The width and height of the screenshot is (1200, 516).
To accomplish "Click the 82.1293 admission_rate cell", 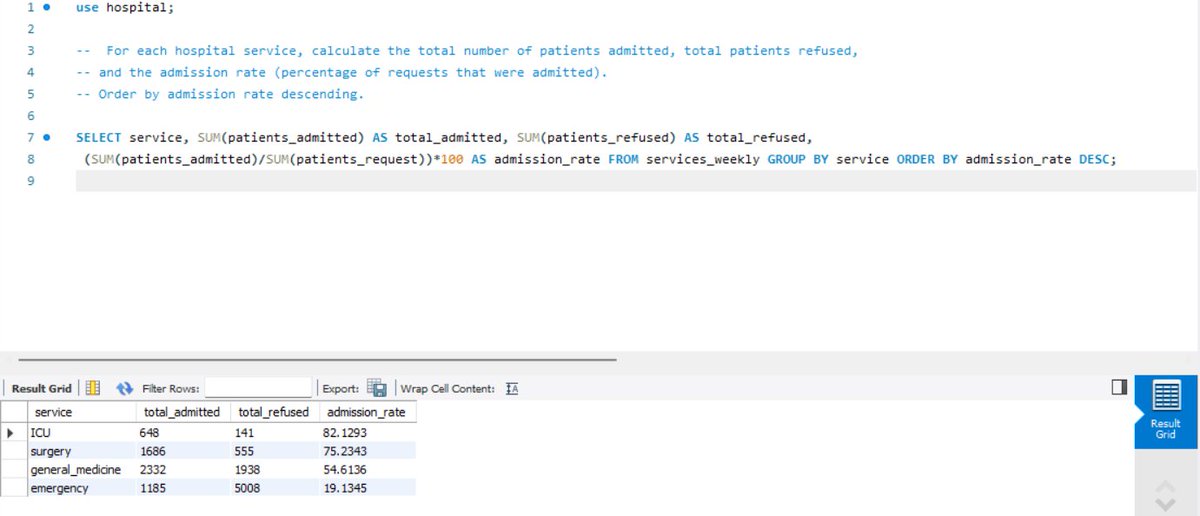I will click(x=368, y=433).
